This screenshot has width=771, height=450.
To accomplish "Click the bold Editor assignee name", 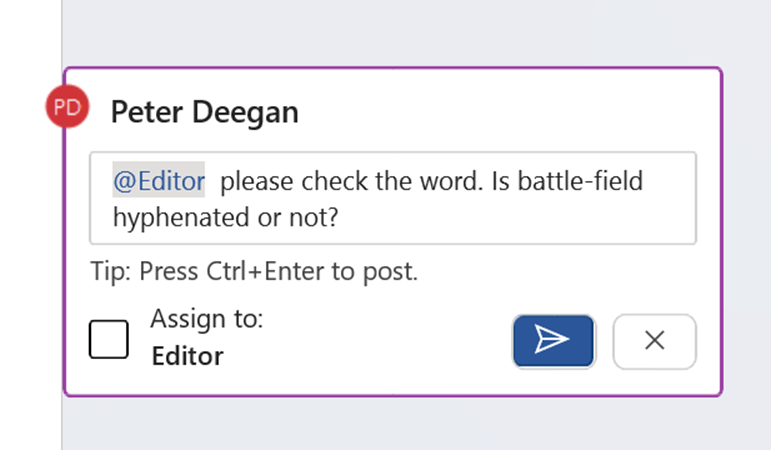I will point(187,356).
